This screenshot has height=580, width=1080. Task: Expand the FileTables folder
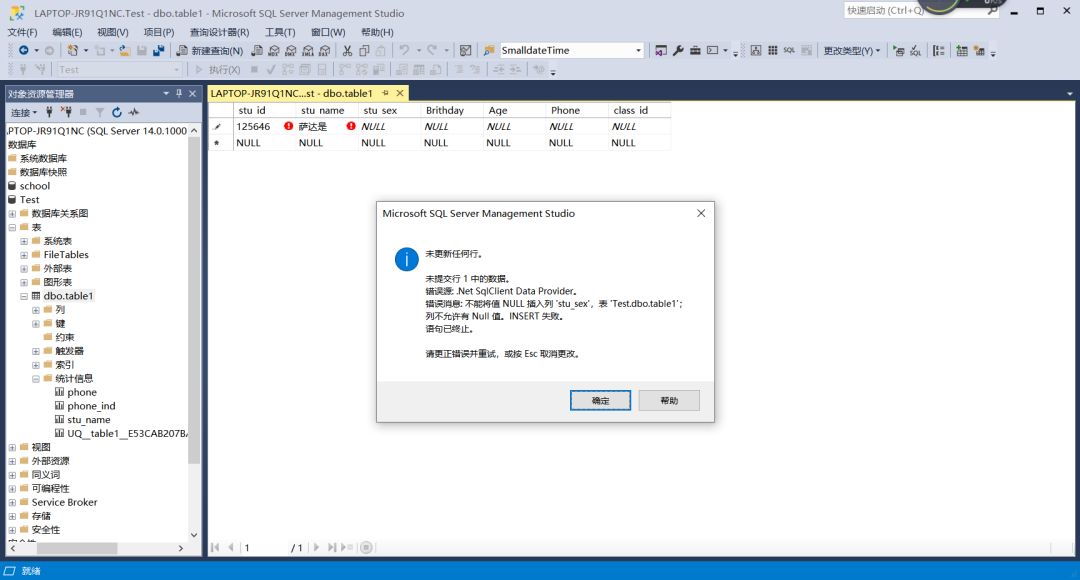coord(24,255)
